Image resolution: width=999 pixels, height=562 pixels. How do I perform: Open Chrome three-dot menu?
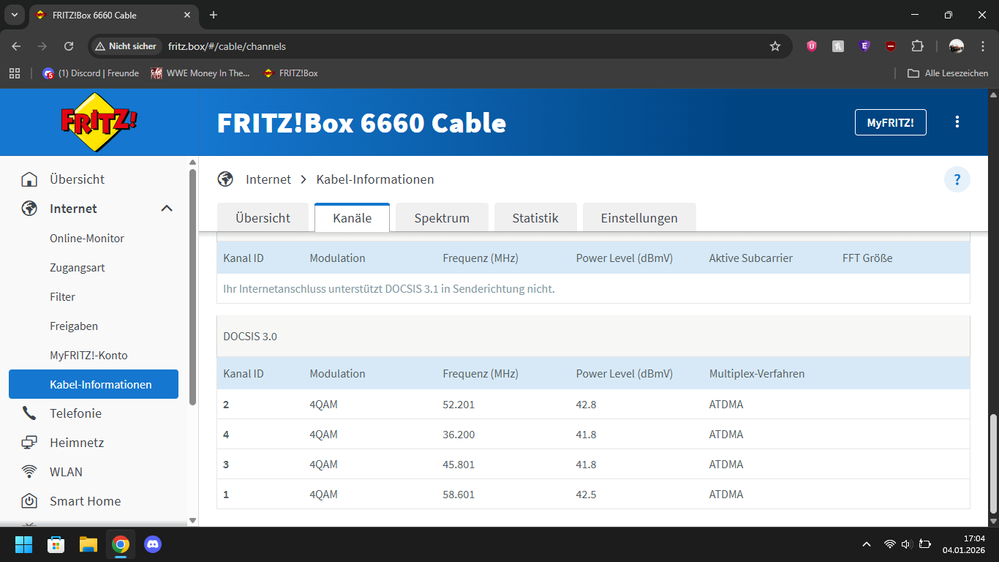coord(983,46)
